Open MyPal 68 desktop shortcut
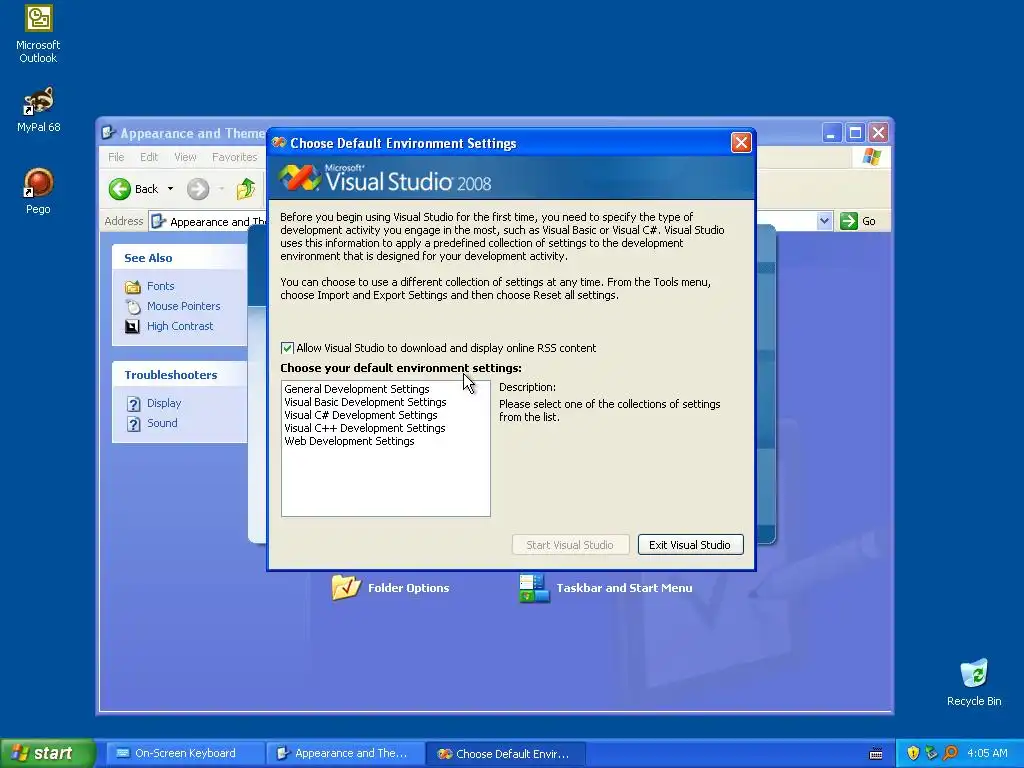The image size is (1024, 768). [x=38, y=110]
